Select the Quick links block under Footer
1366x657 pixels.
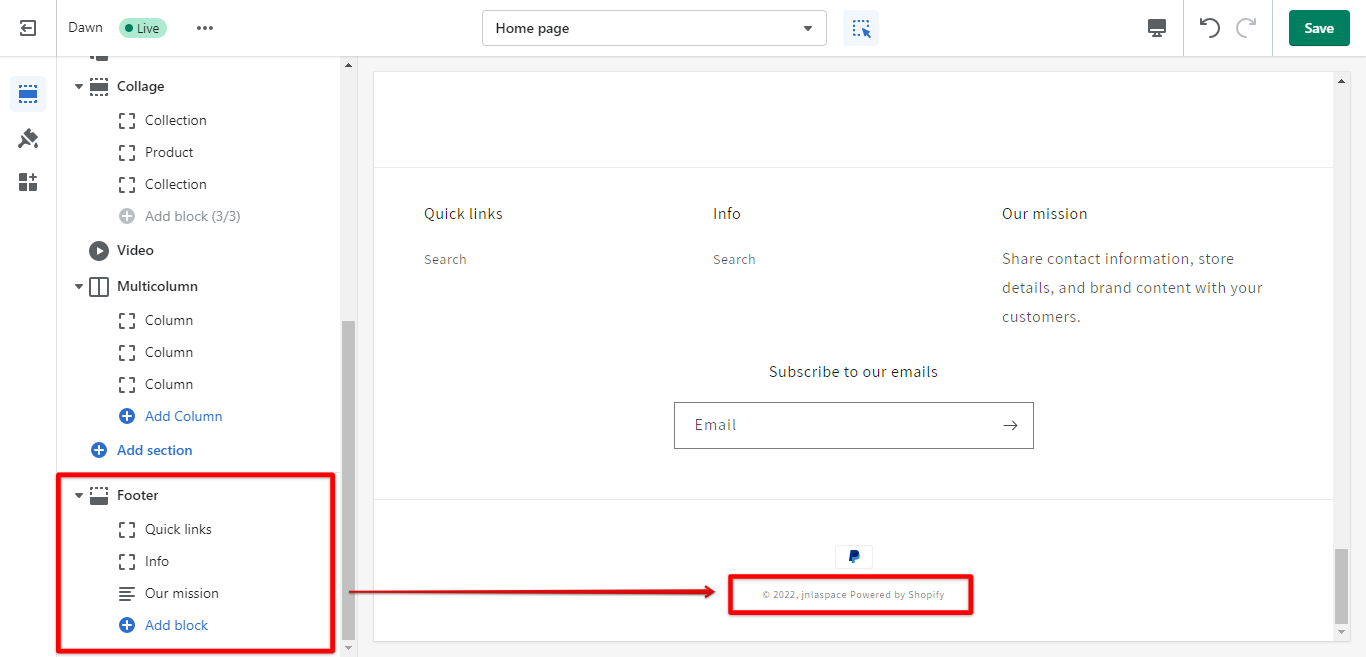pos(178,529)
